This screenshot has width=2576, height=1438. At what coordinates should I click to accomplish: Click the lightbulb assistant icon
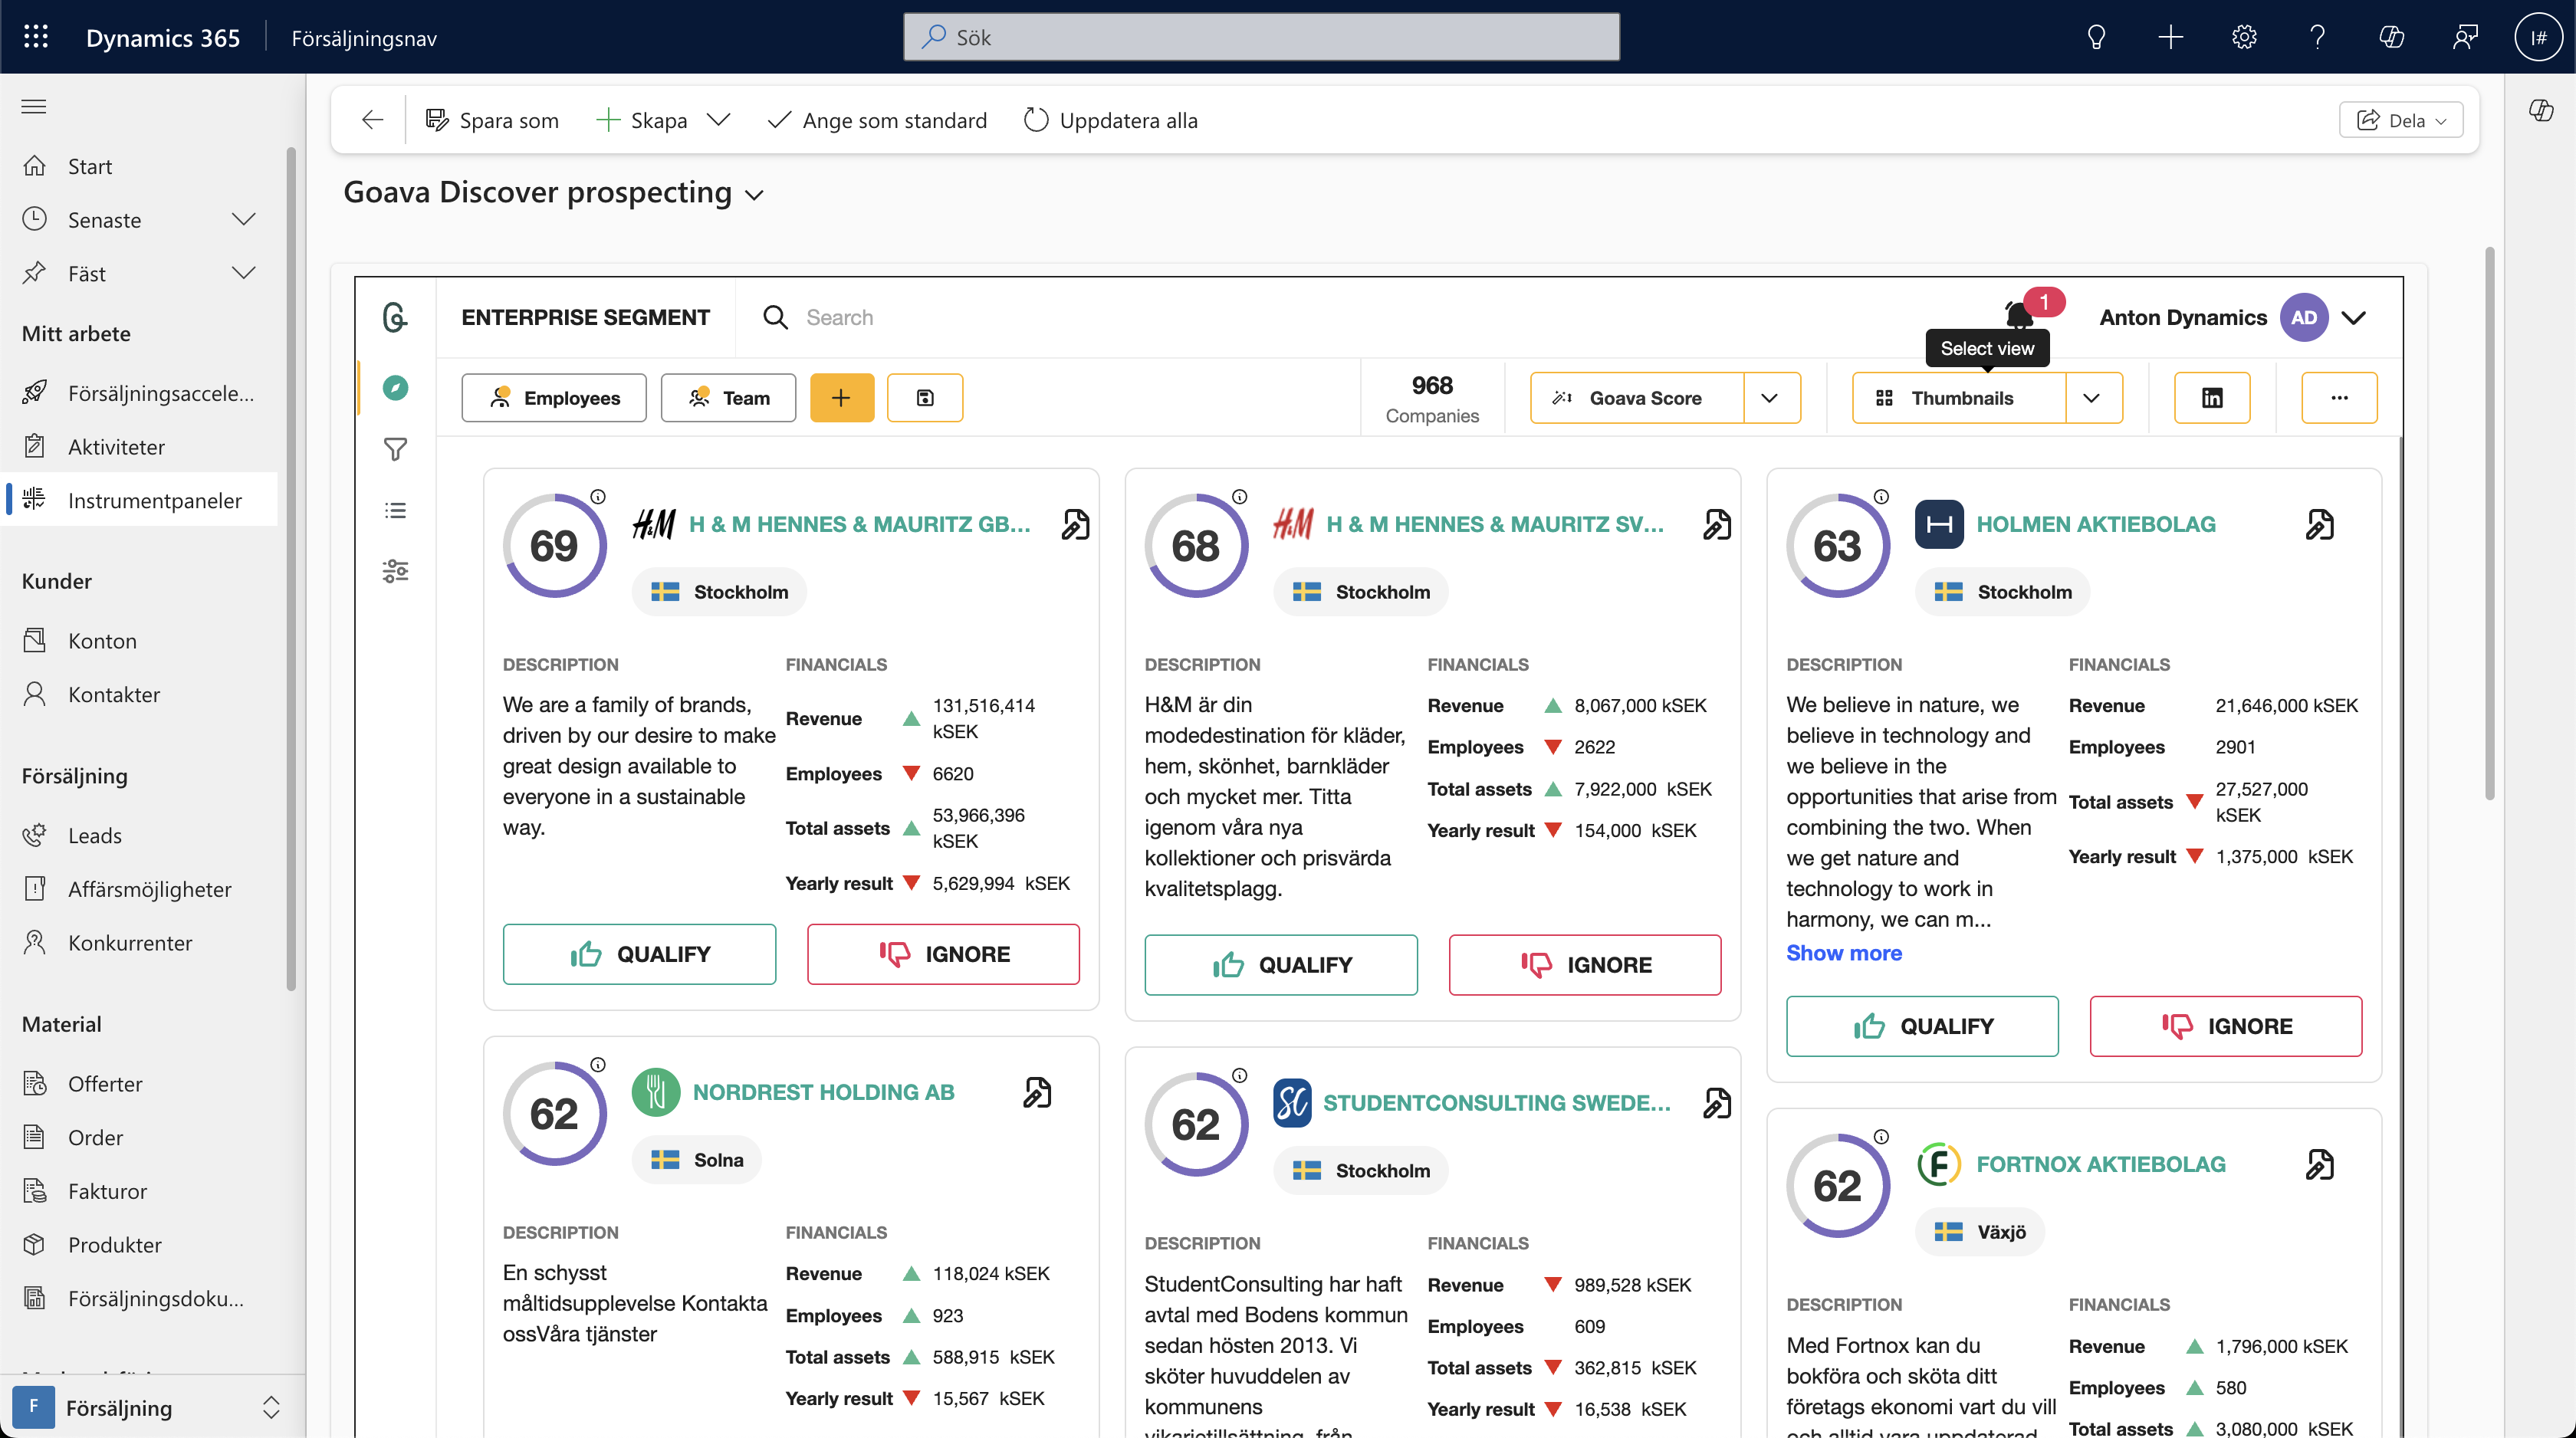[2096, 37]
